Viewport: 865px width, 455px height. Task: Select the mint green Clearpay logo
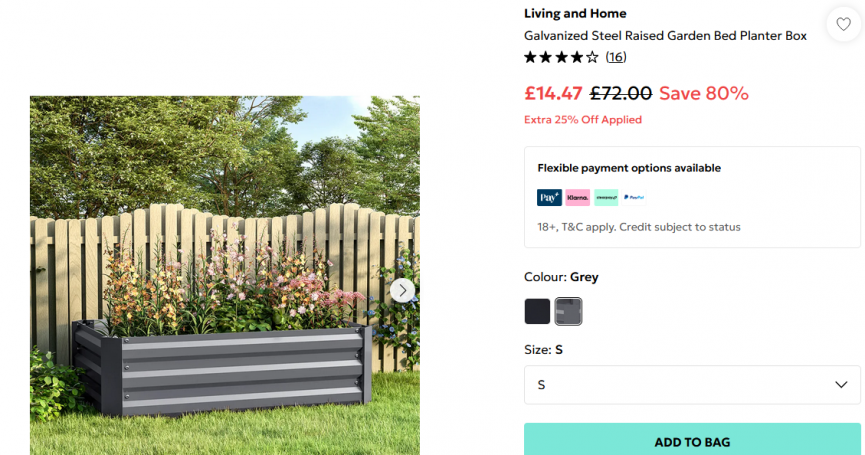pos(606,197)
